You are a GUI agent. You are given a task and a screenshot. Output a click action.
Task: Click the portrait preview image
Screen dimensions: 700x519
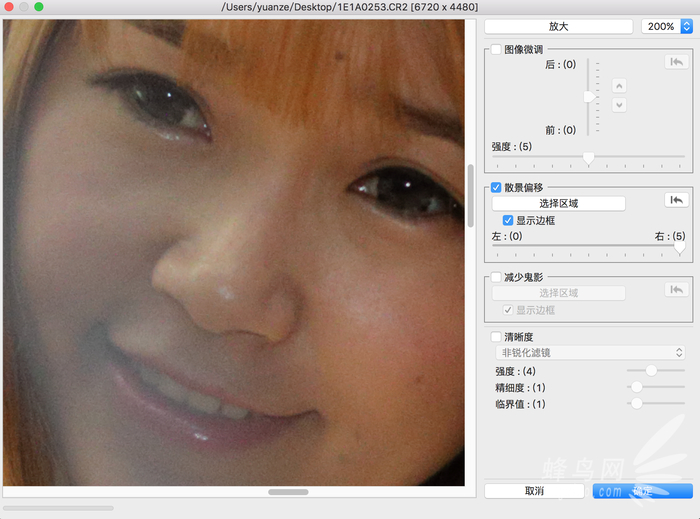233,253
